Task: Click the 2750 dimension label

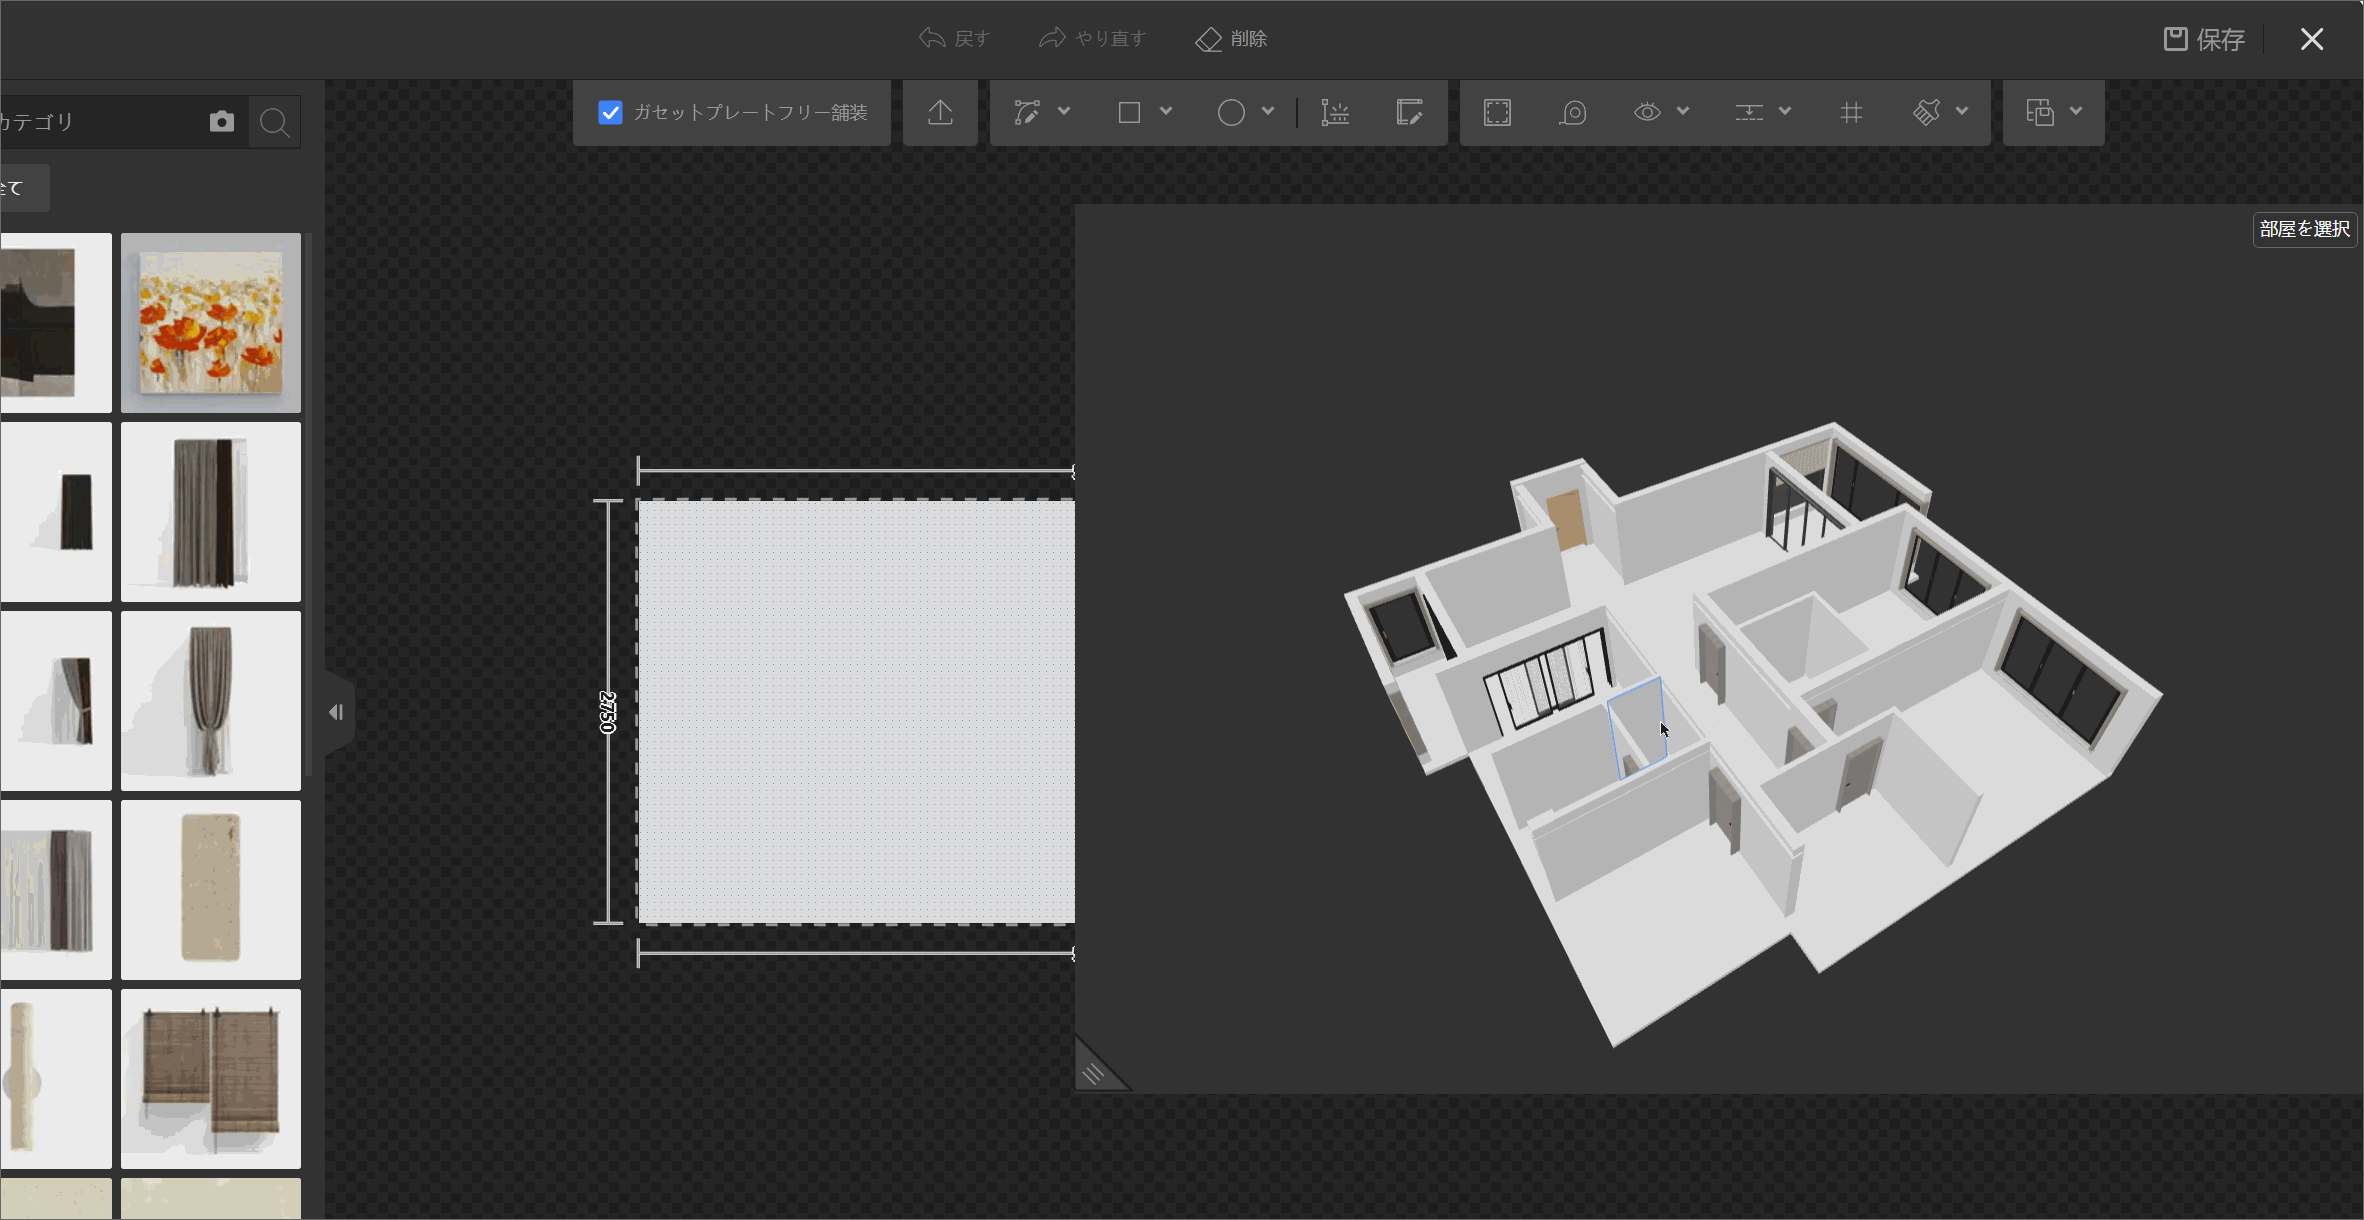Action: click(608, 712)
